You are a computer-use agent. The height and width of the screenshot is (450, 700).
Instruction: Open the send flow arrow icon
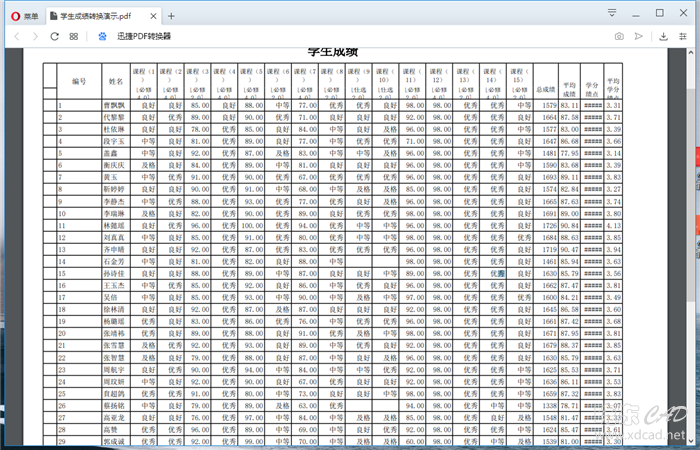pos(639,36)
